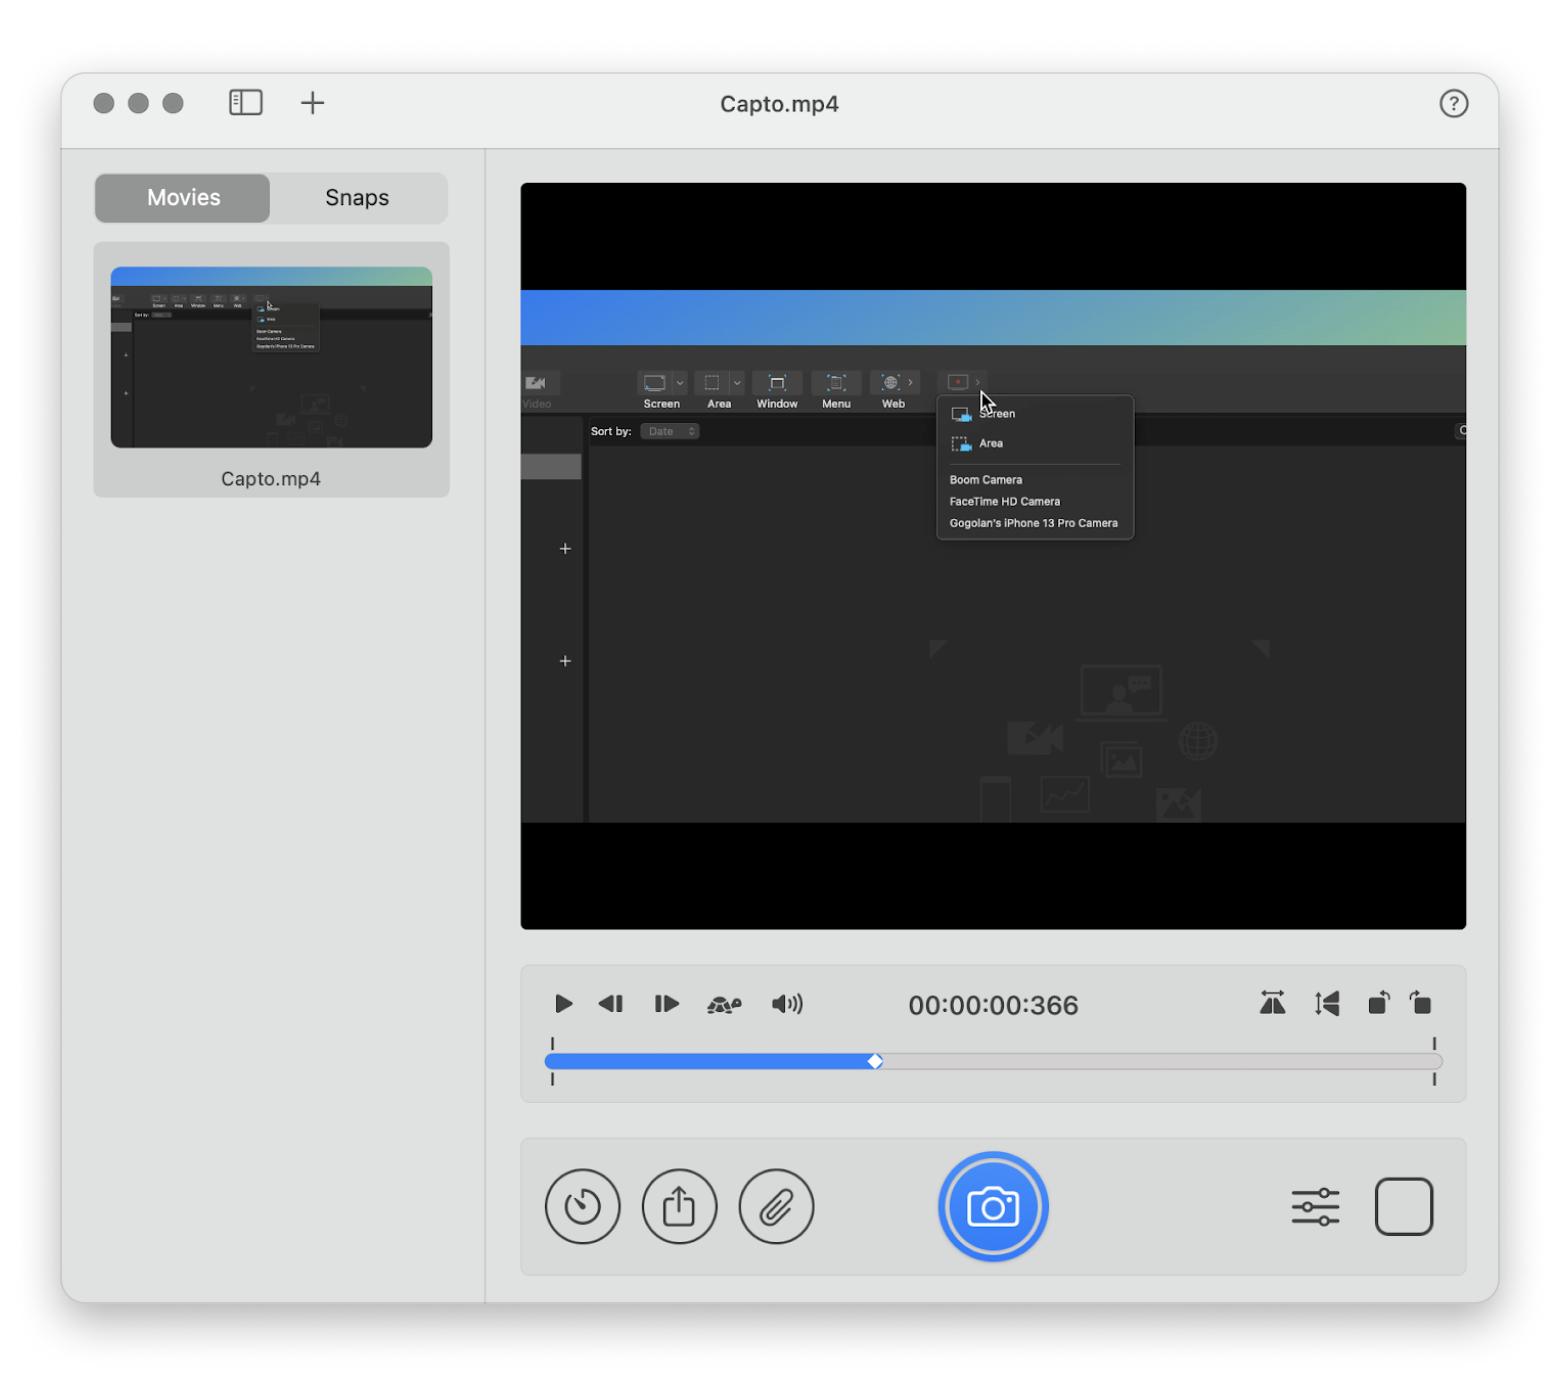
Task: Open the help question mark button
Action: pos(1453,103)
